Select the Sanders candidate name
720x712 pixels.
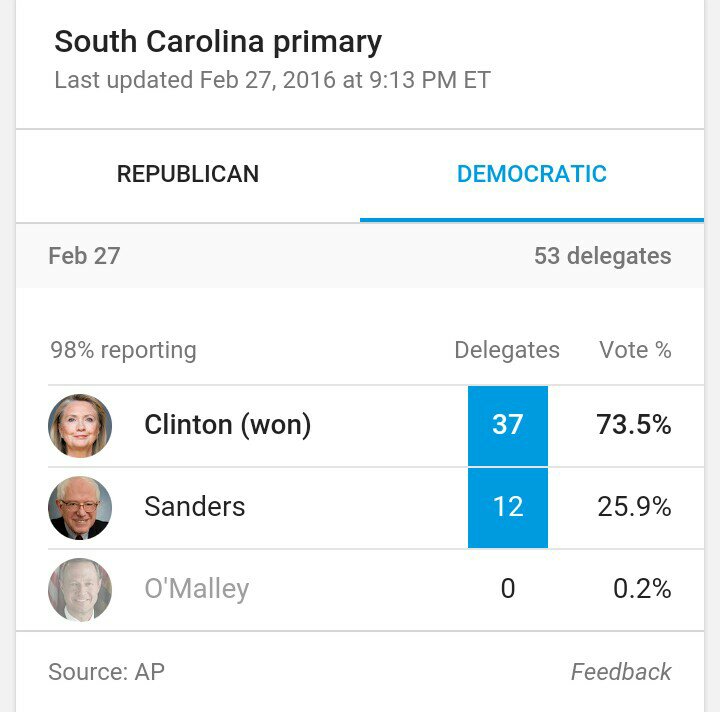pyautogui.click(x=195, y=507)
